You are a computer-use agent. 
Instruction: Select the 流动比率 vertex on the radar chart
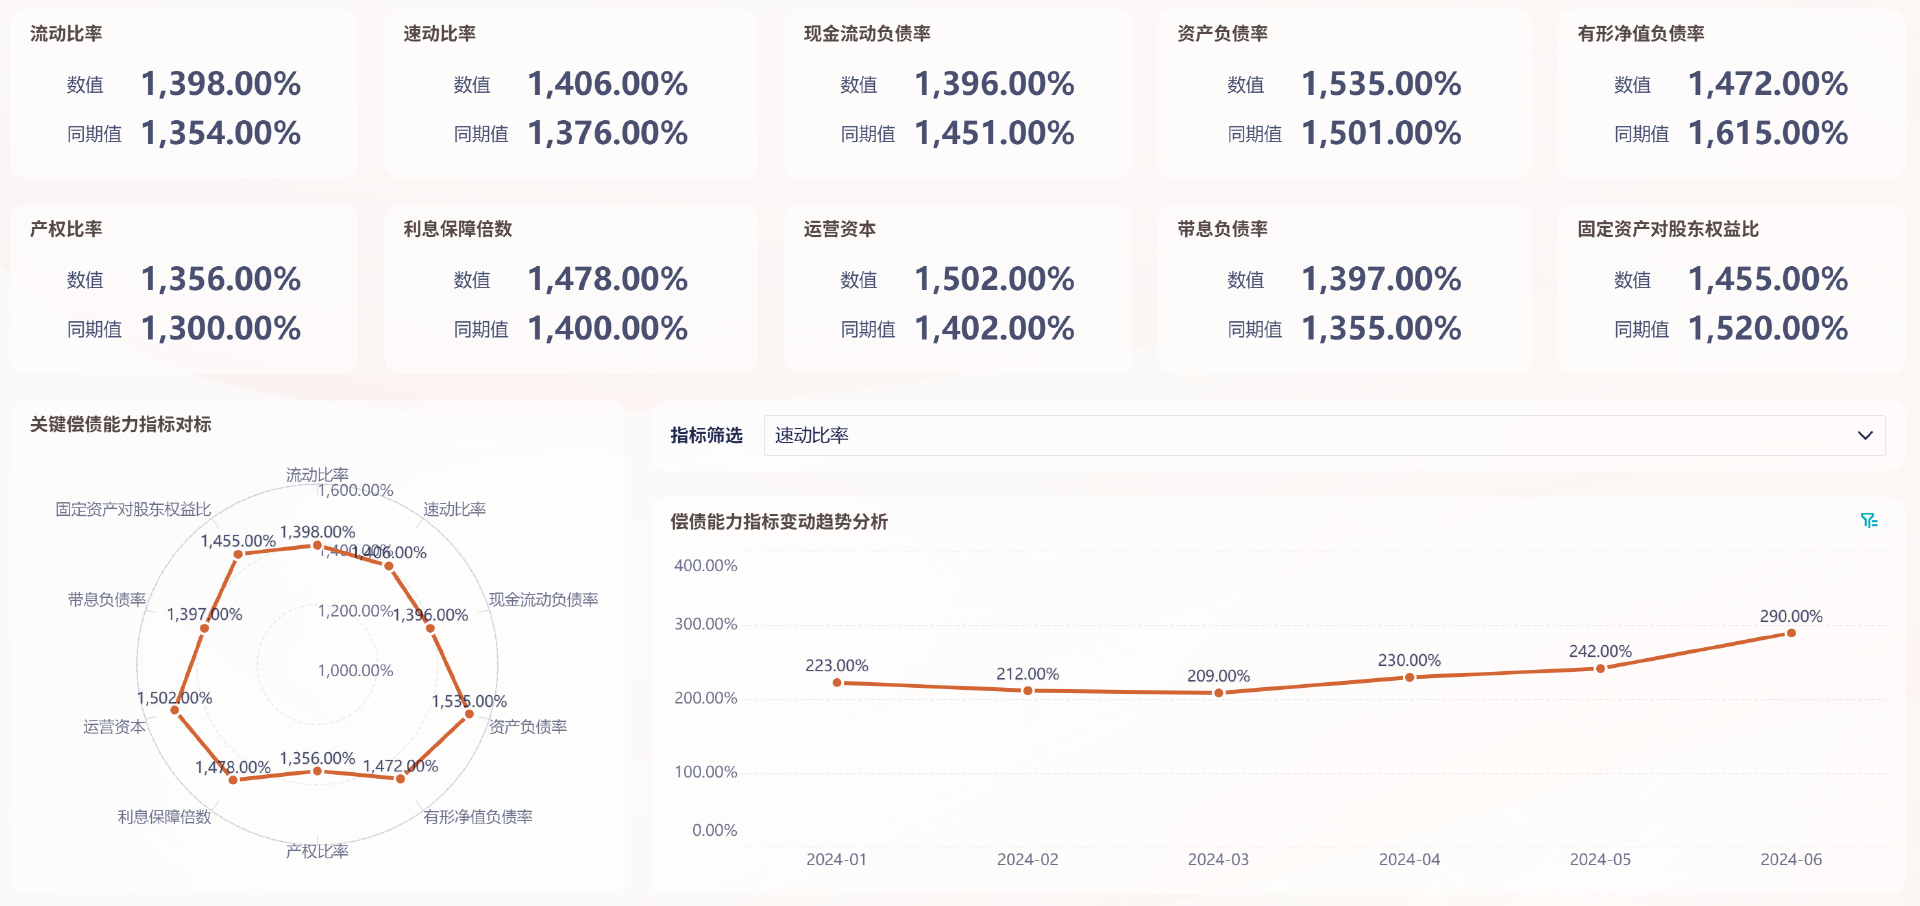pos(318,545)
